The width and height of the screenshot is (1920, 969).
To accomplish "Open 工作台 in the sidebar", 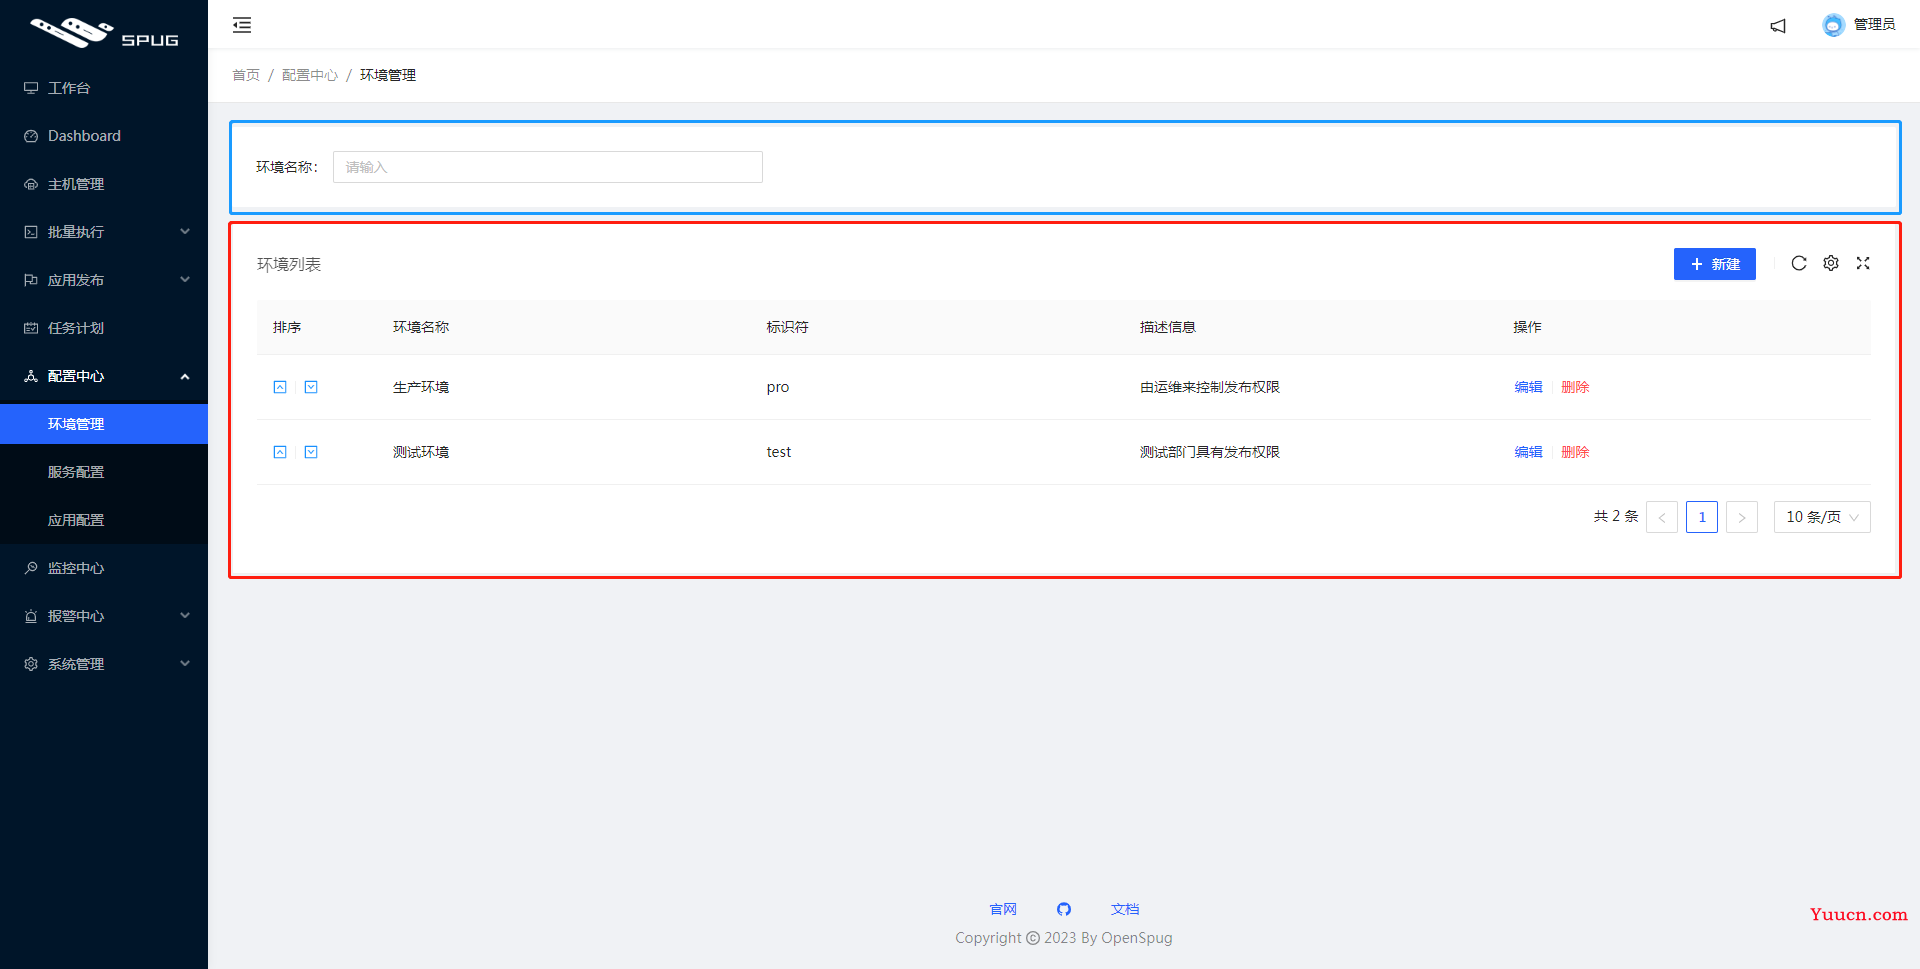I will pyautogui.click(x=104, y=88).
